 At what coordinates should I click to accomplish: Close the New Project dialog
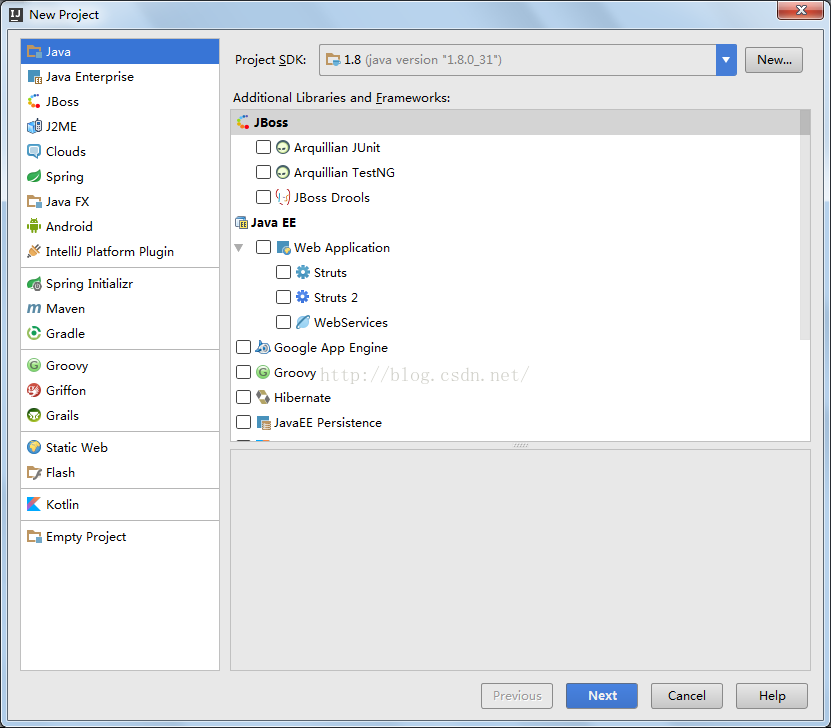(800, 10)
